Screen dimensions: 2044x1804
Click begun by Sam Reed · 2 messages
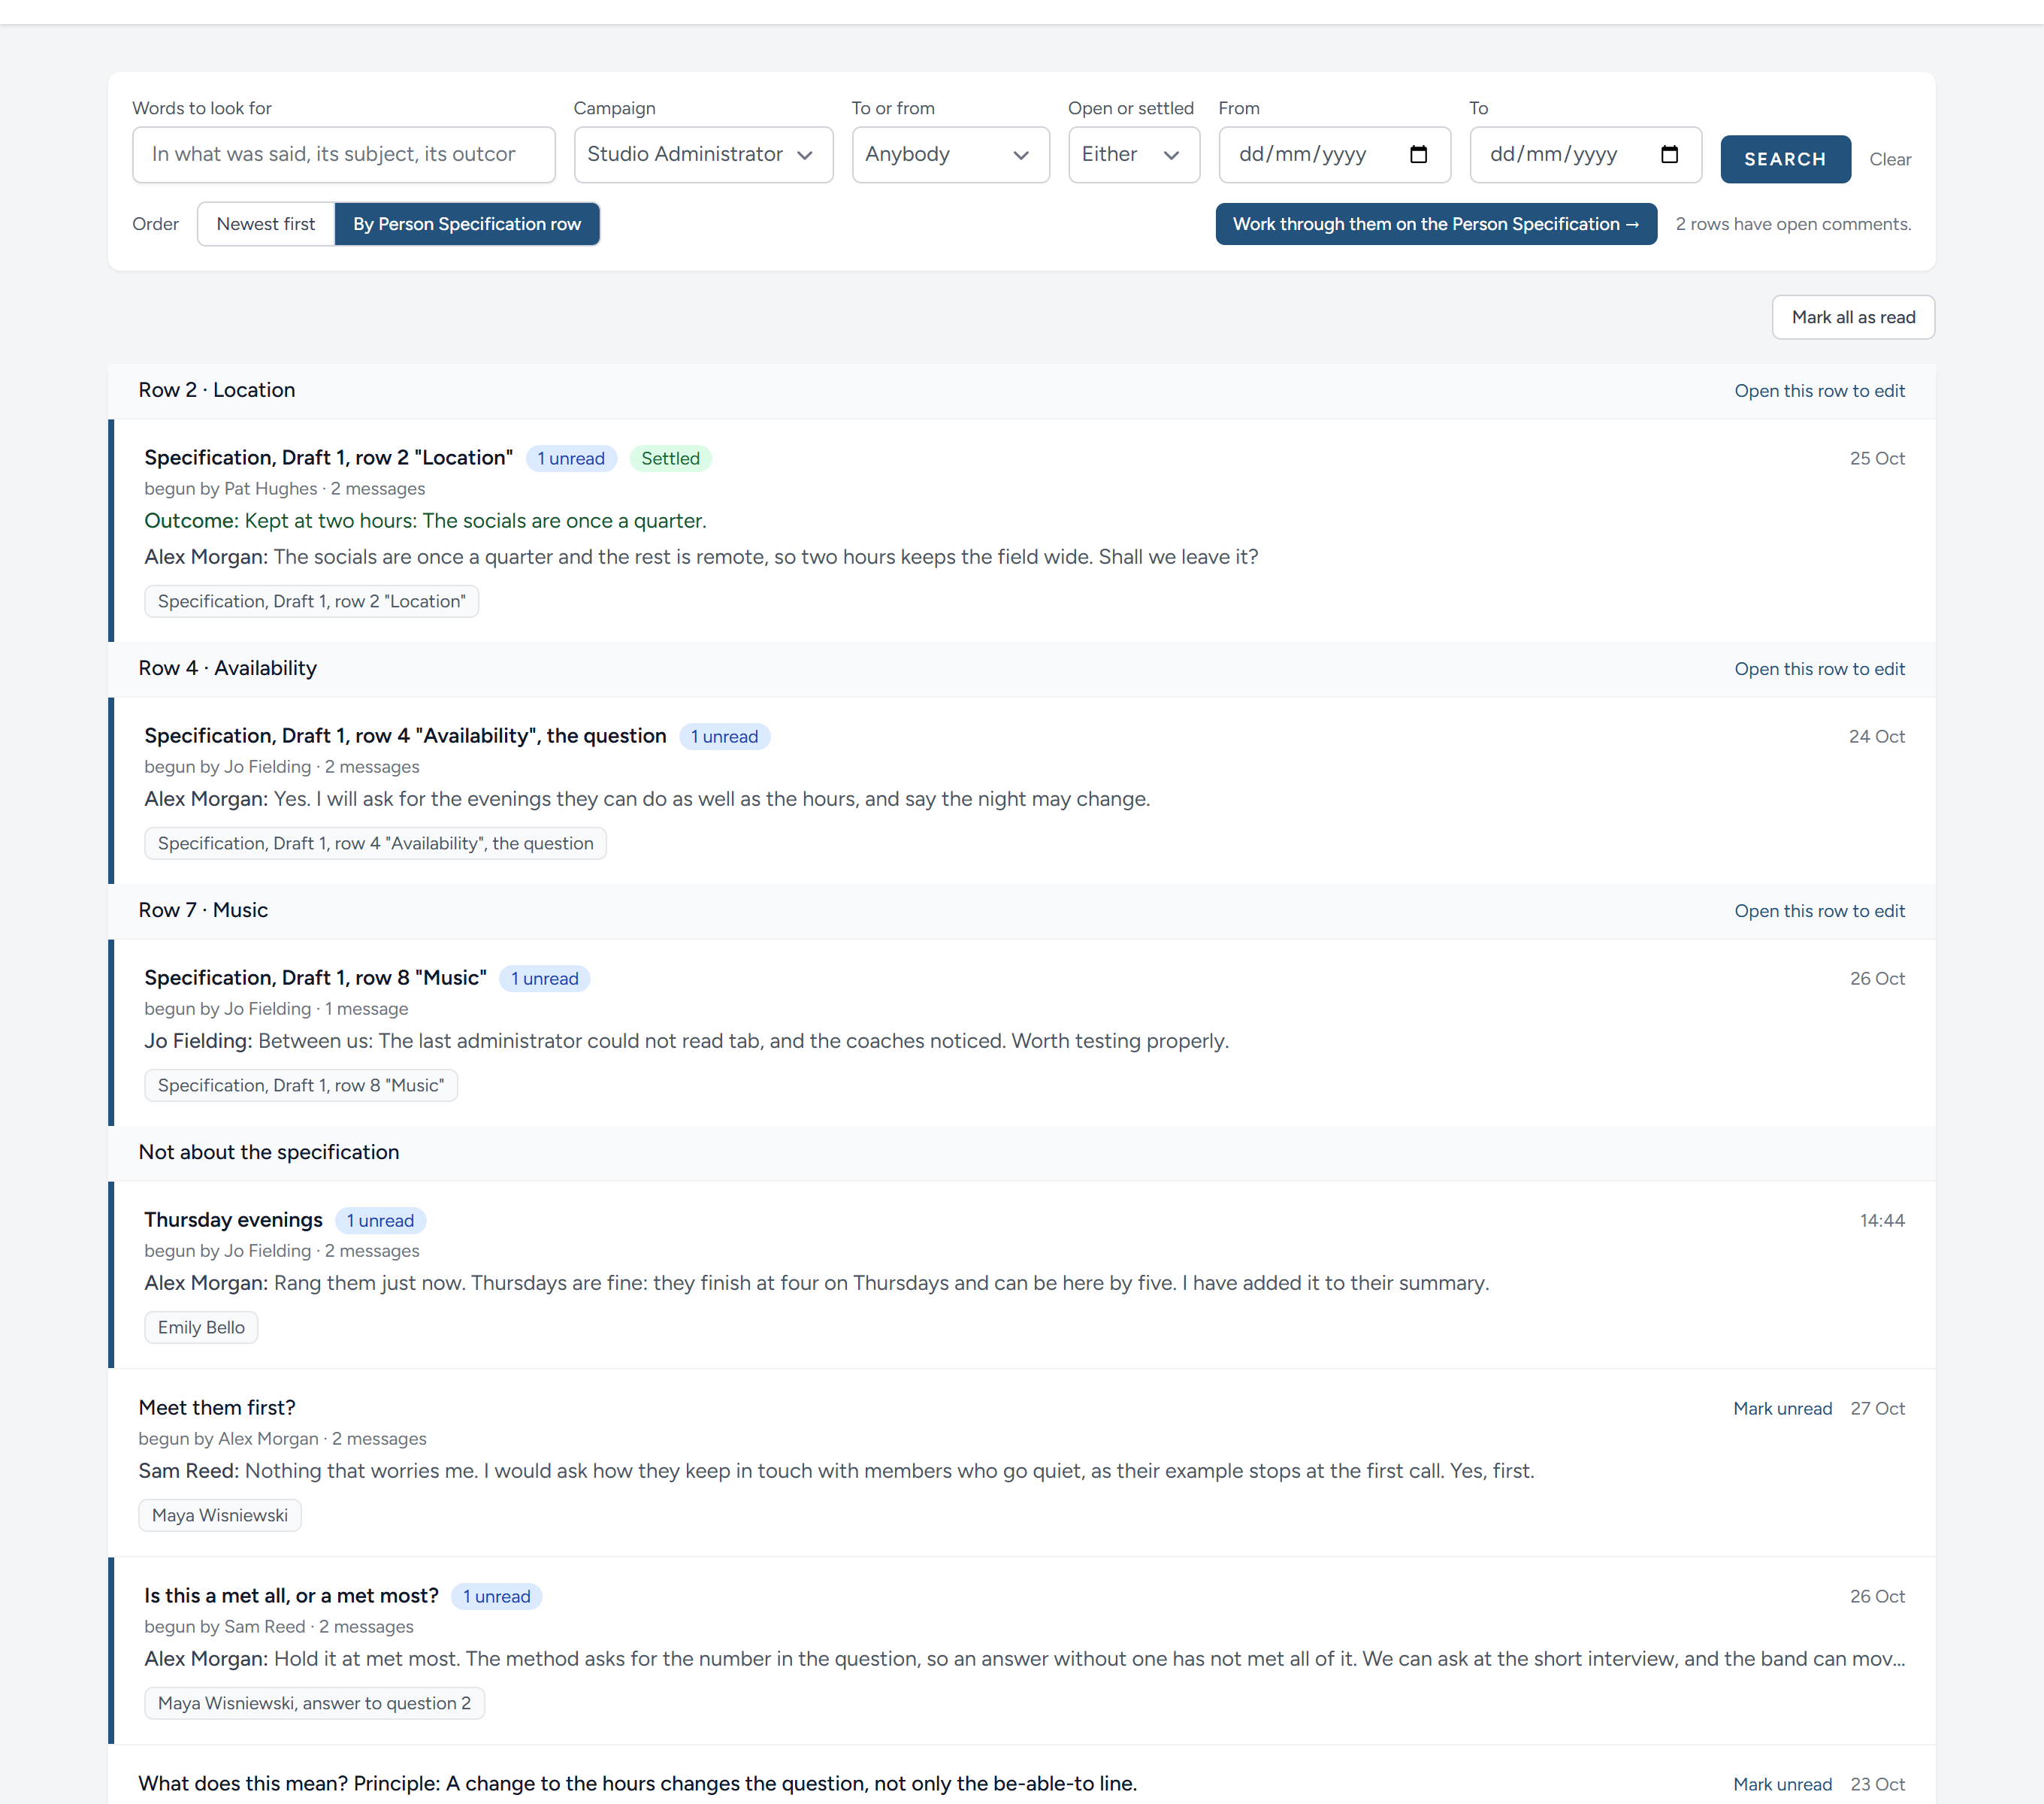pyautogui.click(x=278, y=1627)
